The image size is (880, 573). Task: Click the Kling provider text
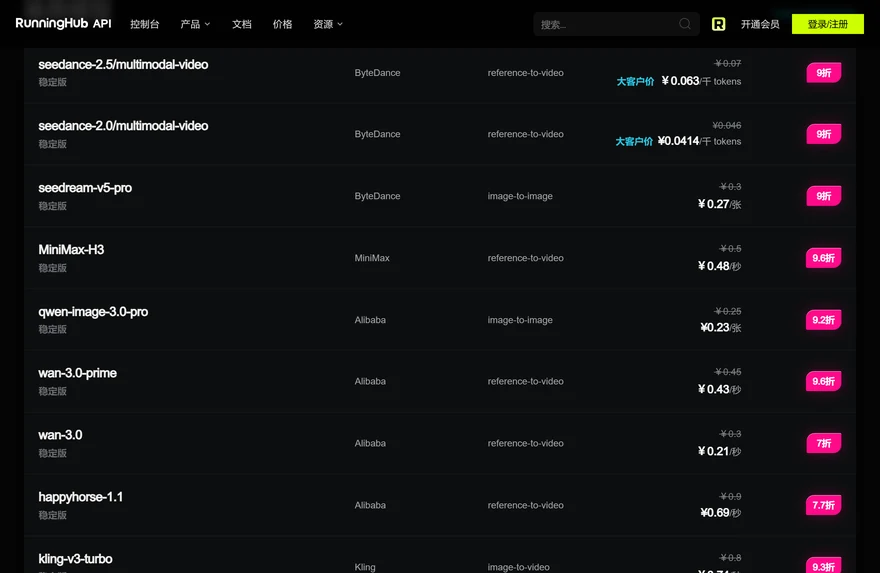pyautogui.click(x=365, y=567)
